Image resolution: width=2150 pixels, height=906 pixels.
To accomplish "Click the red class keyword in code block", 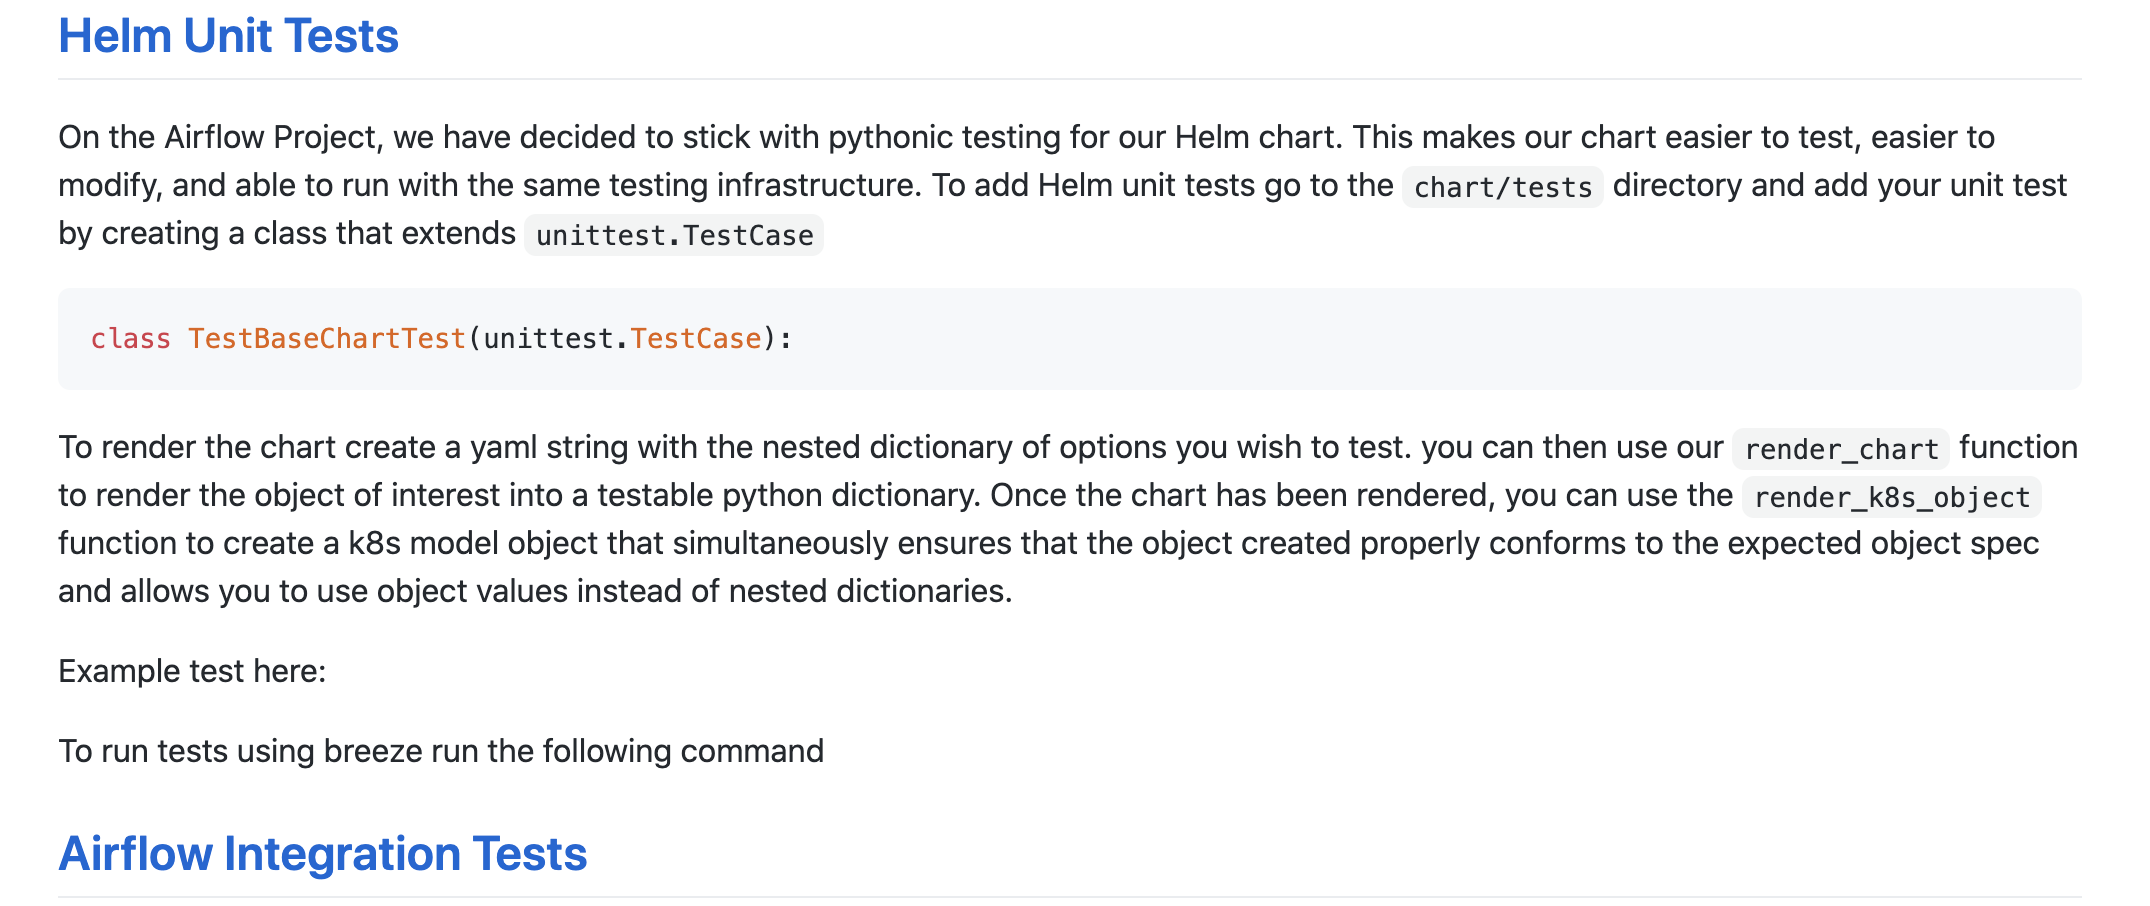I will pyautogui.click(x=130, y=339).
